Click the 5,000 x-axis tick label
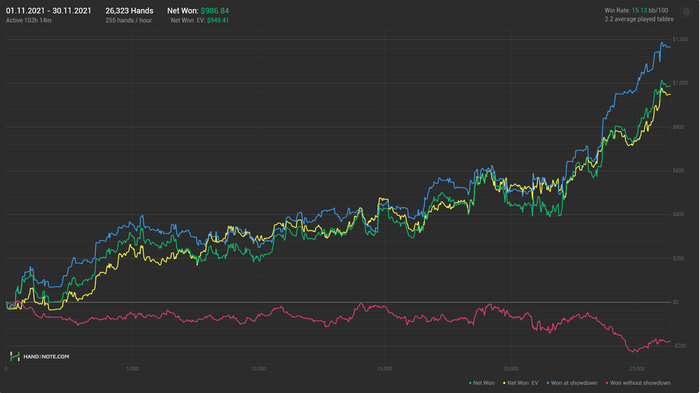The width and height of the screenshot is (700, 393). pos(132,369)
